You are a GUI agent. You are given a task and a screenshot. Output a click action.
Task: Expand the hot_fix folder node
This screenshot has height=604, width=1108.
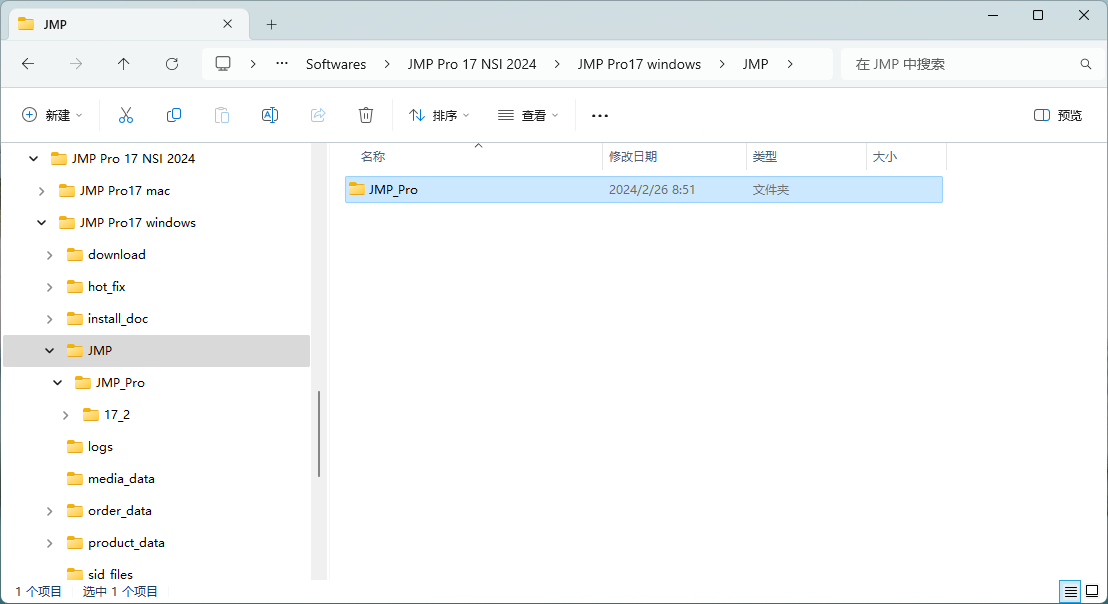click(49, 287)
